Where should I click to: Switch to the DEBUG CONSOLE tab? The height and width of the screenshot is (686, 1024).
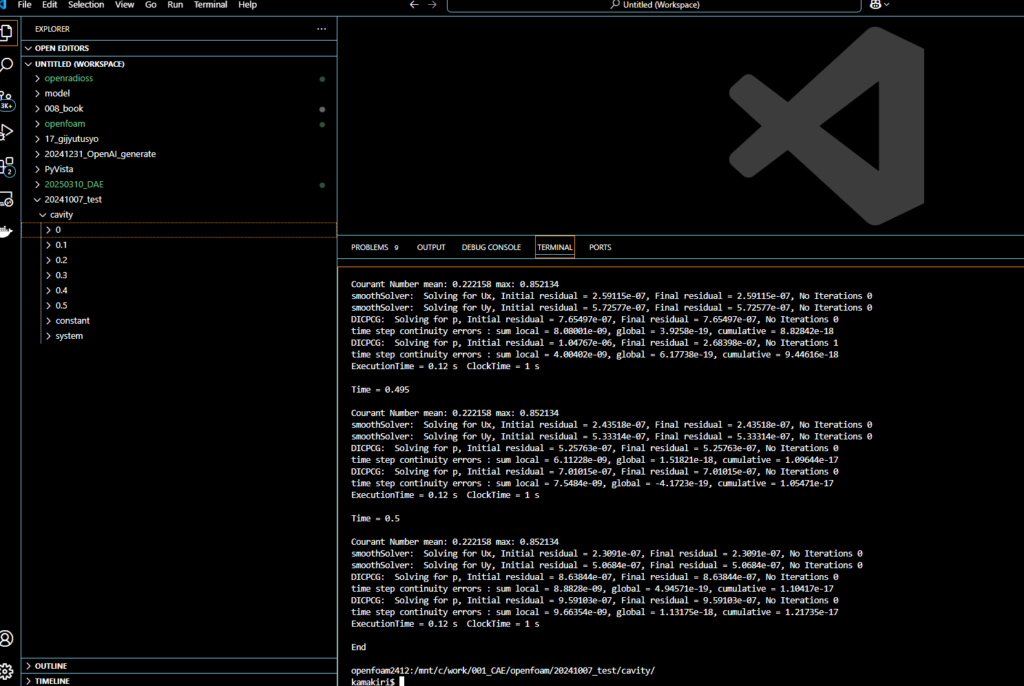coord(490,247)
